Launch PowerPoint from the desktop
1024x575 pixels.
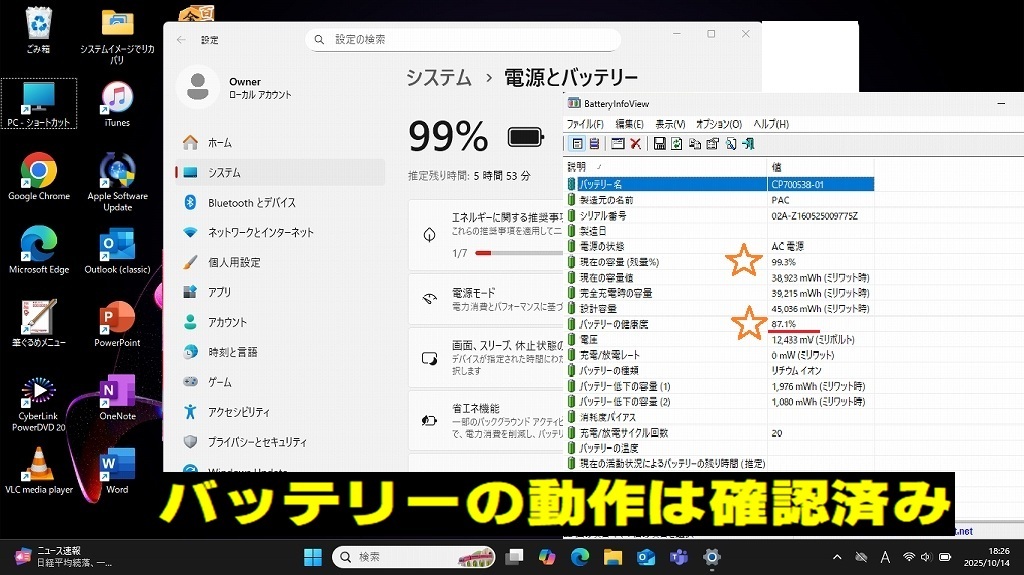(x=118, y=323)
